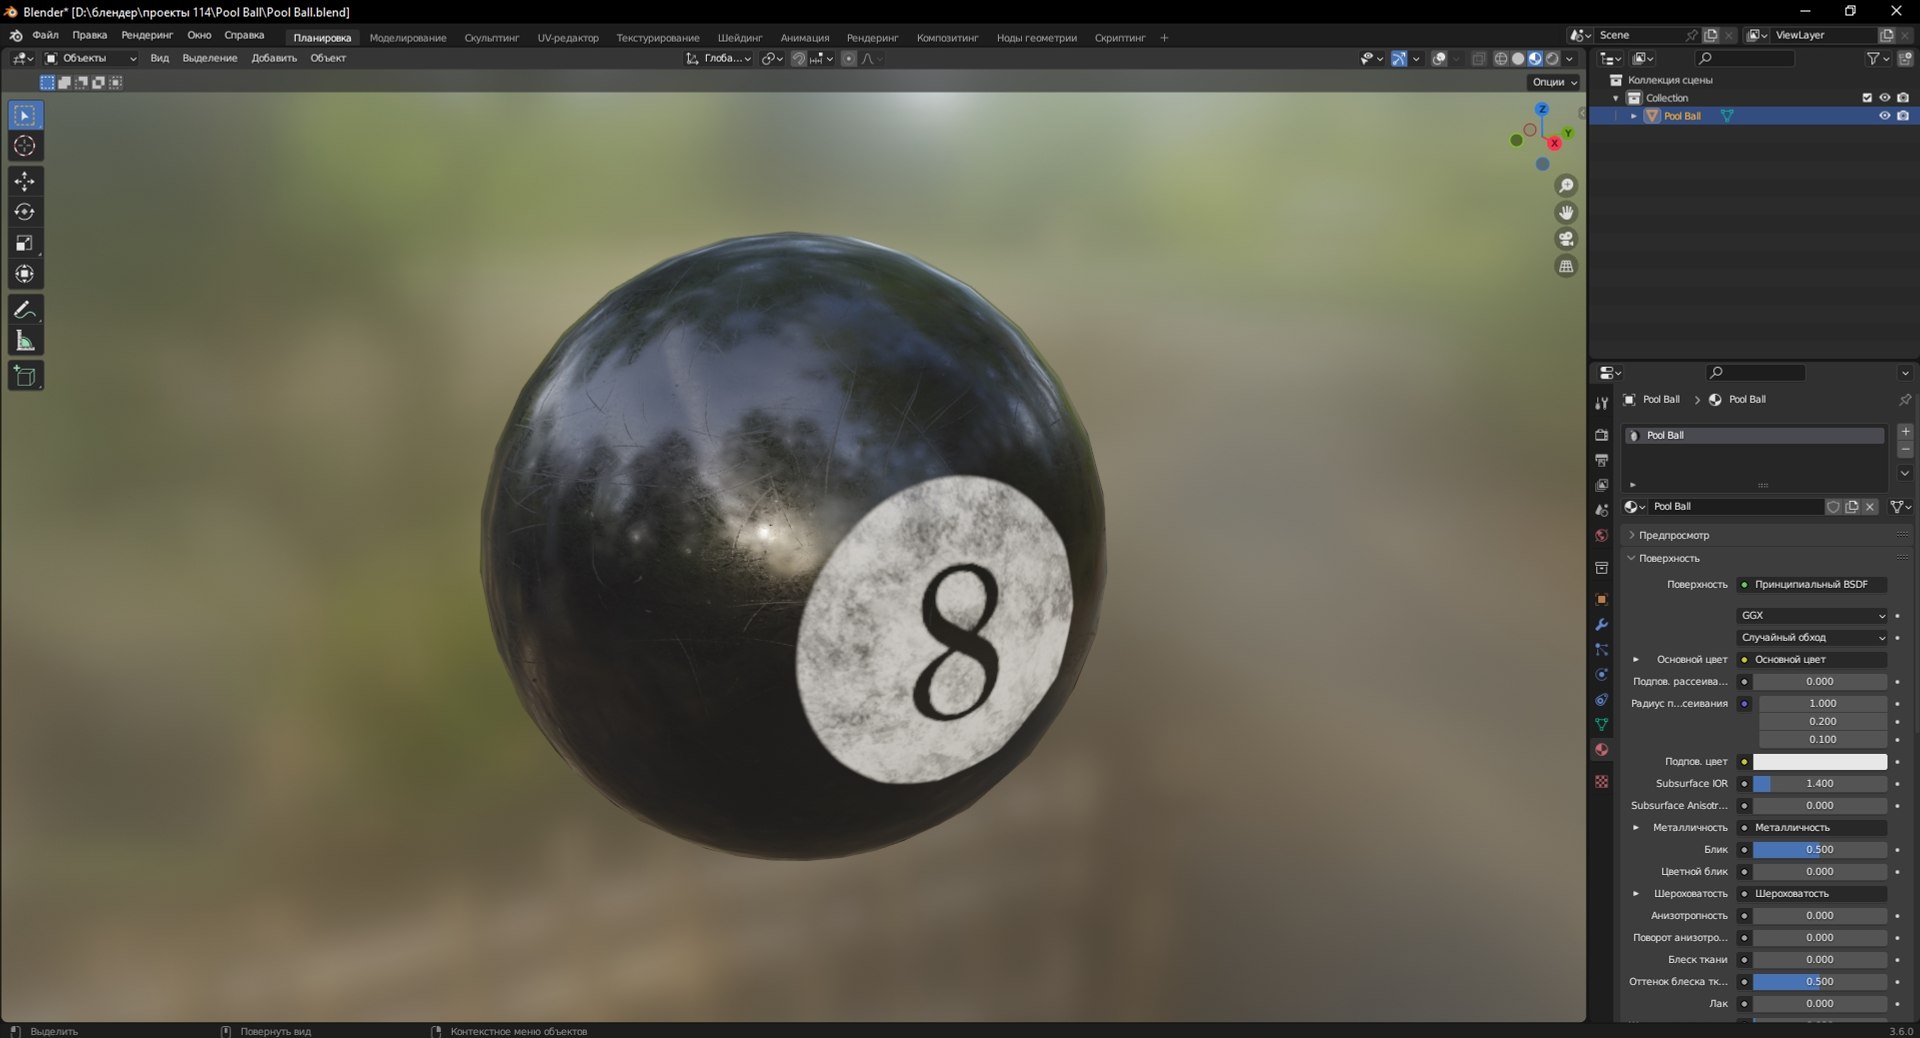This screenshot has height=1038, width=1920.
Task: Toggle snapping magnet in header
Action: [x=798, y=59]
